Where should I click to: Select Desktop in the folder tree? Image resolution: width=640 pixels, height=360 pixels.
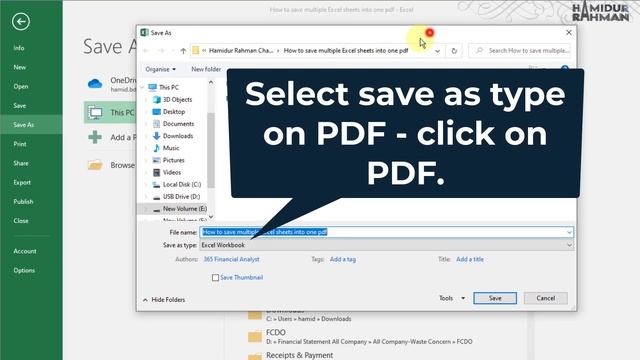[x=173, y=112]
